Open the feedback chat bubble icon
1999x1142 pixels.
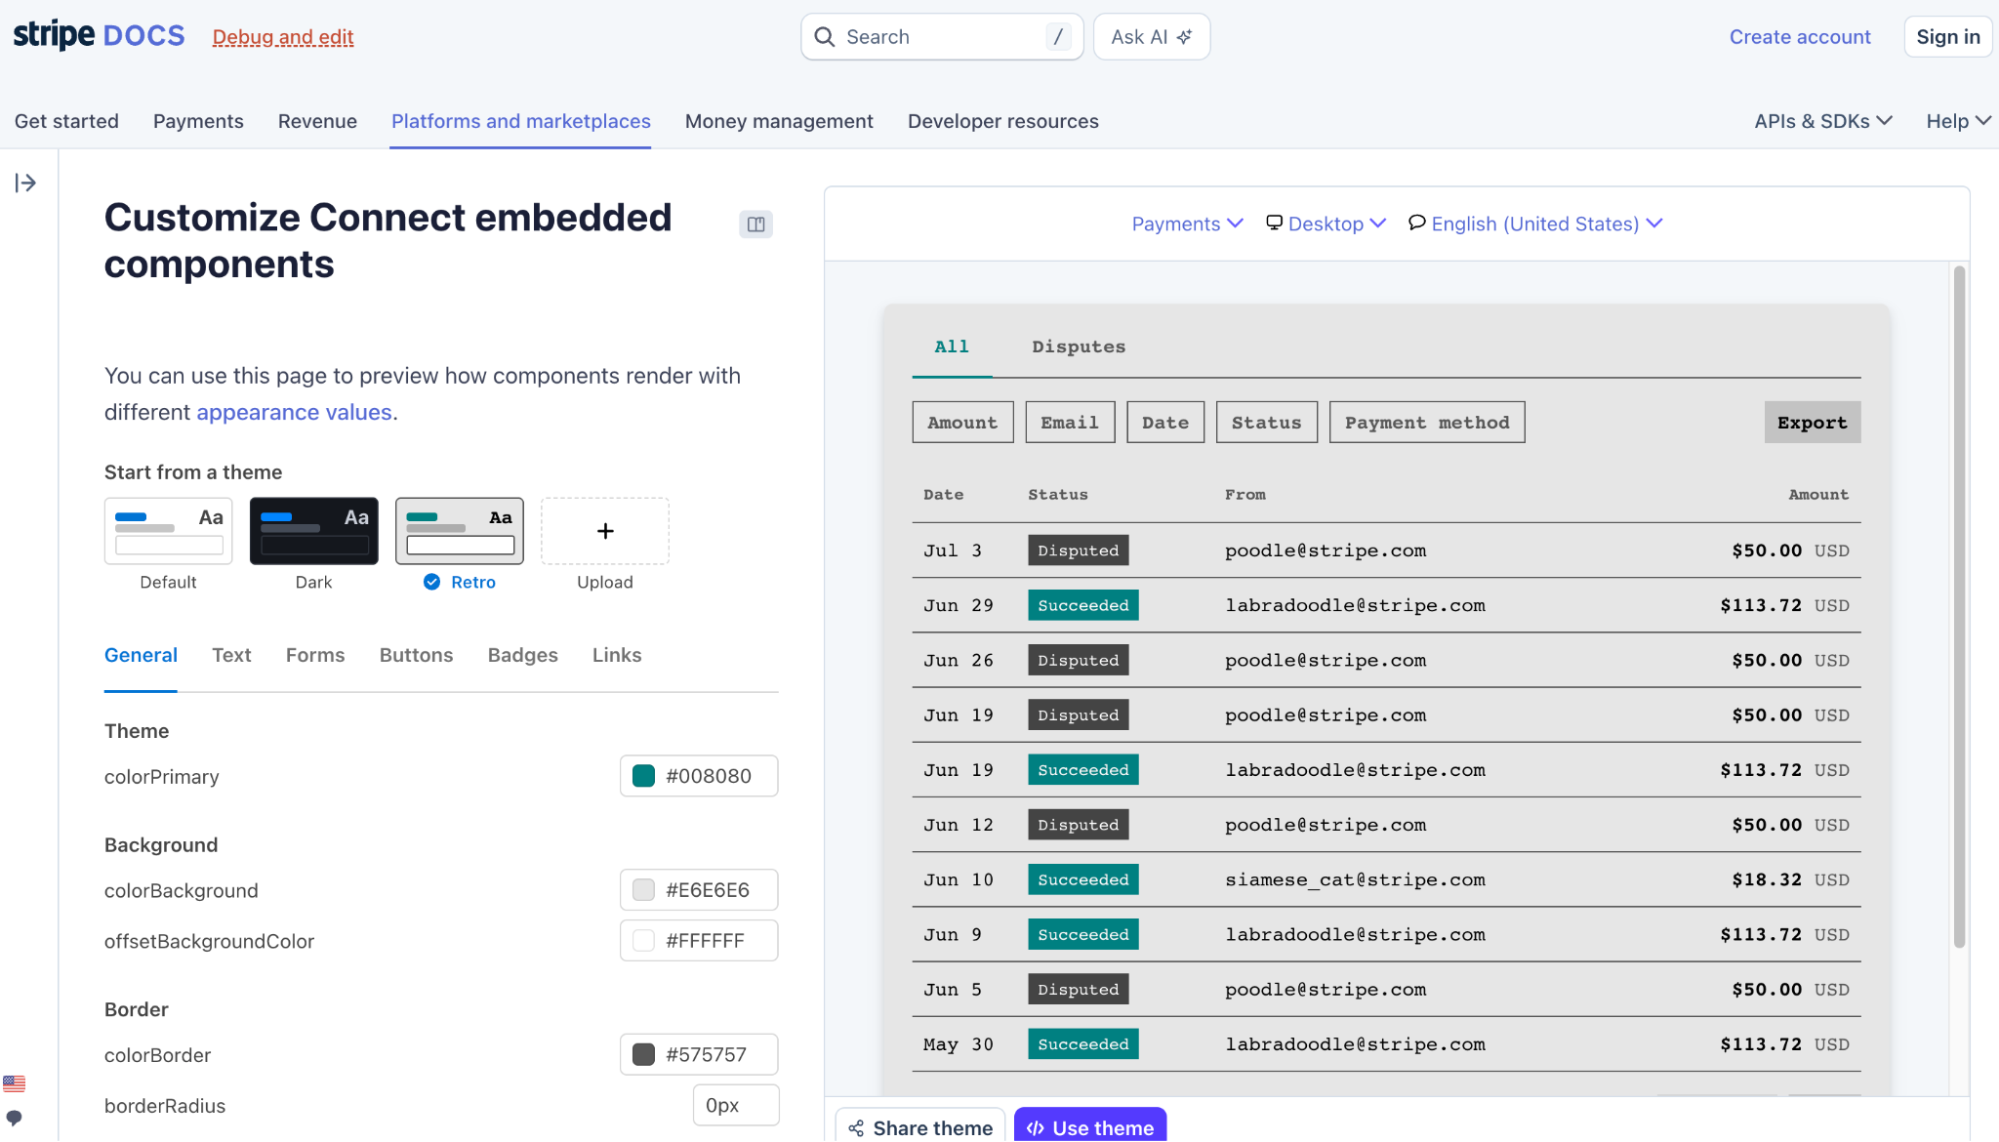coord(14,1118)
